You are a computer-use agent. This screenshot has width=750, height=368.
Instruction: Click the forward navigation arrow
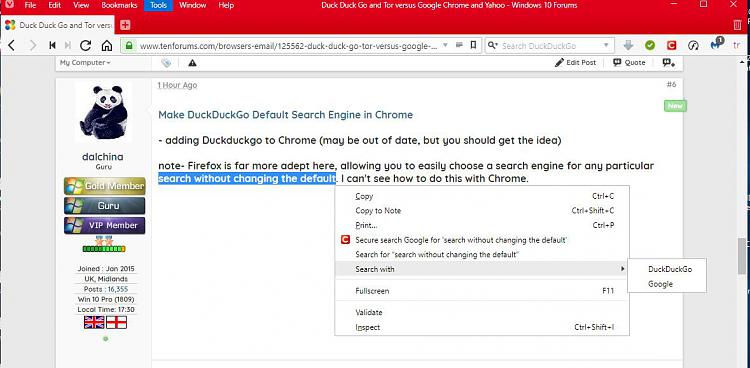coord(33,45)
